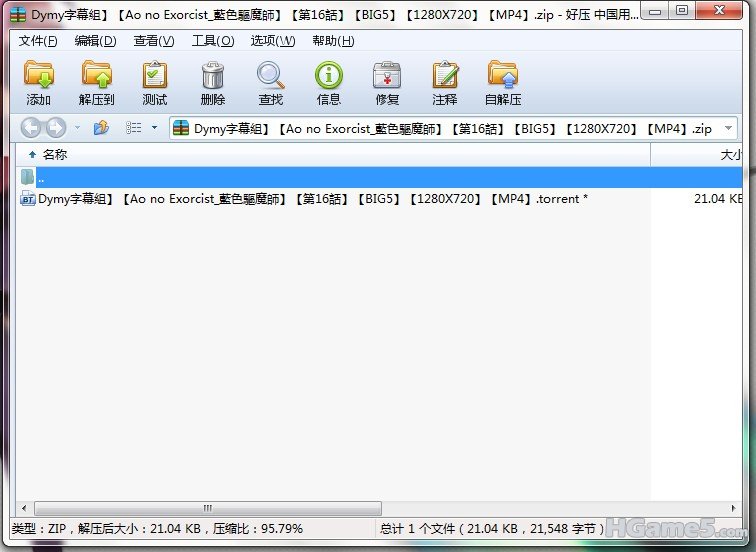Open the address path dropdown
The image size is (756, 552).
[726, 128]
